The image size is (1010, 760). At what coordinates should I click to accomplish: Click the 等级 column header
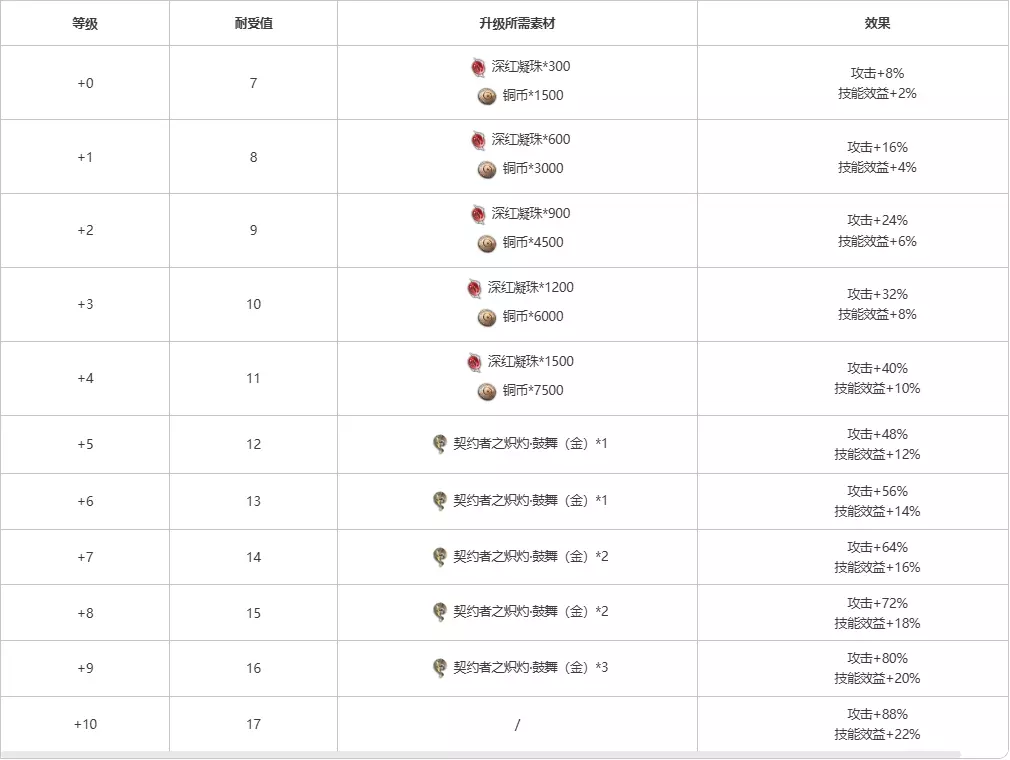[85, 23]
